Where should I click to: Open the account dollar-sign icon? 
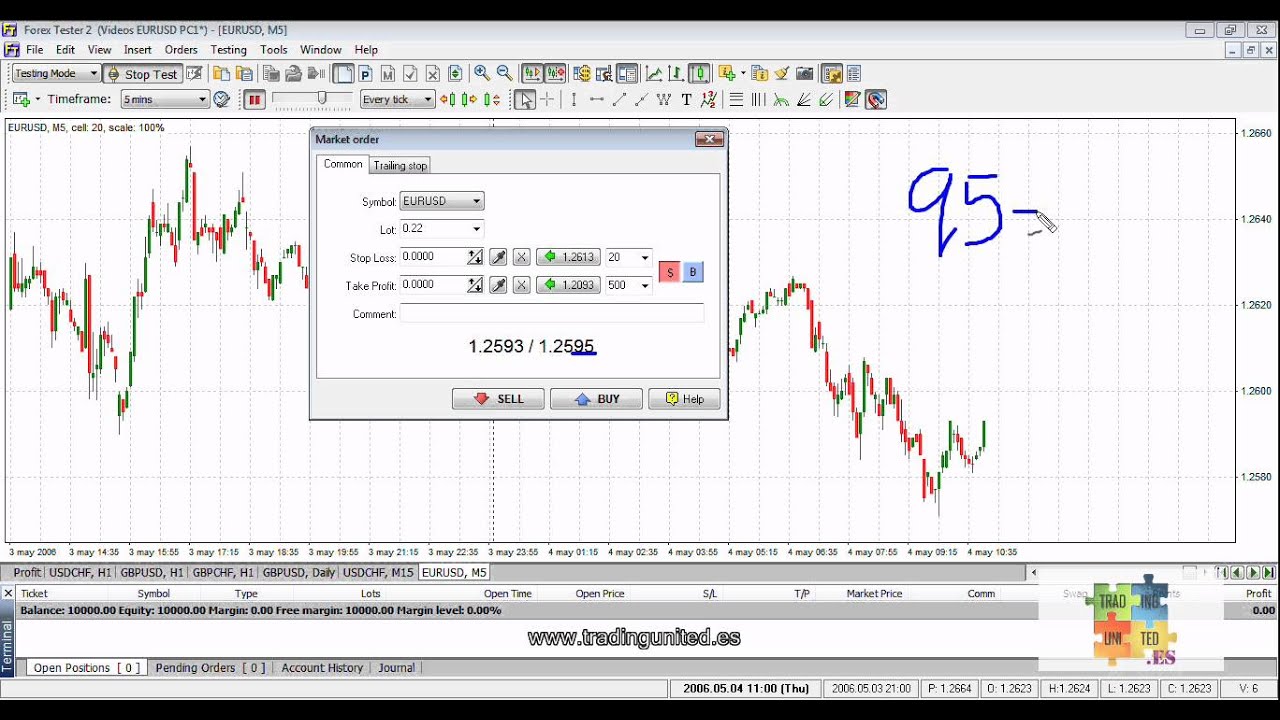coord(581,73)
